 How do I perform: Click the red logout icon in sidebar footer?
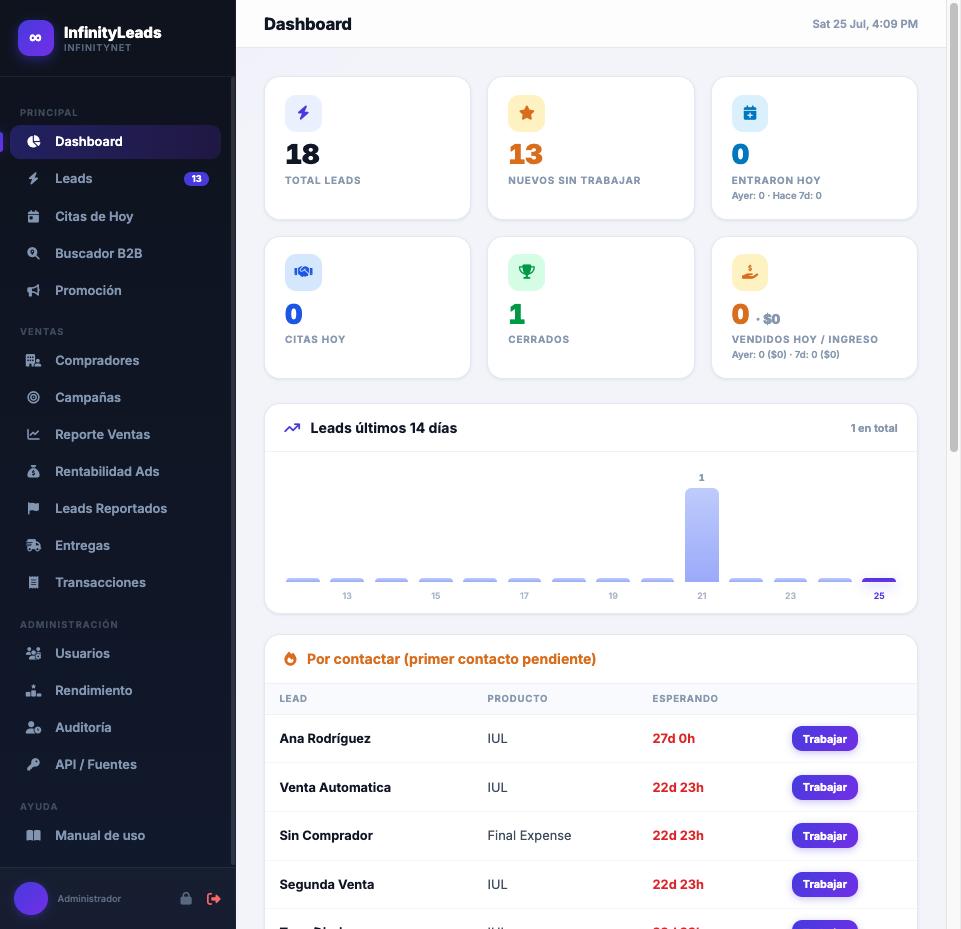click(x=213, y=898)
